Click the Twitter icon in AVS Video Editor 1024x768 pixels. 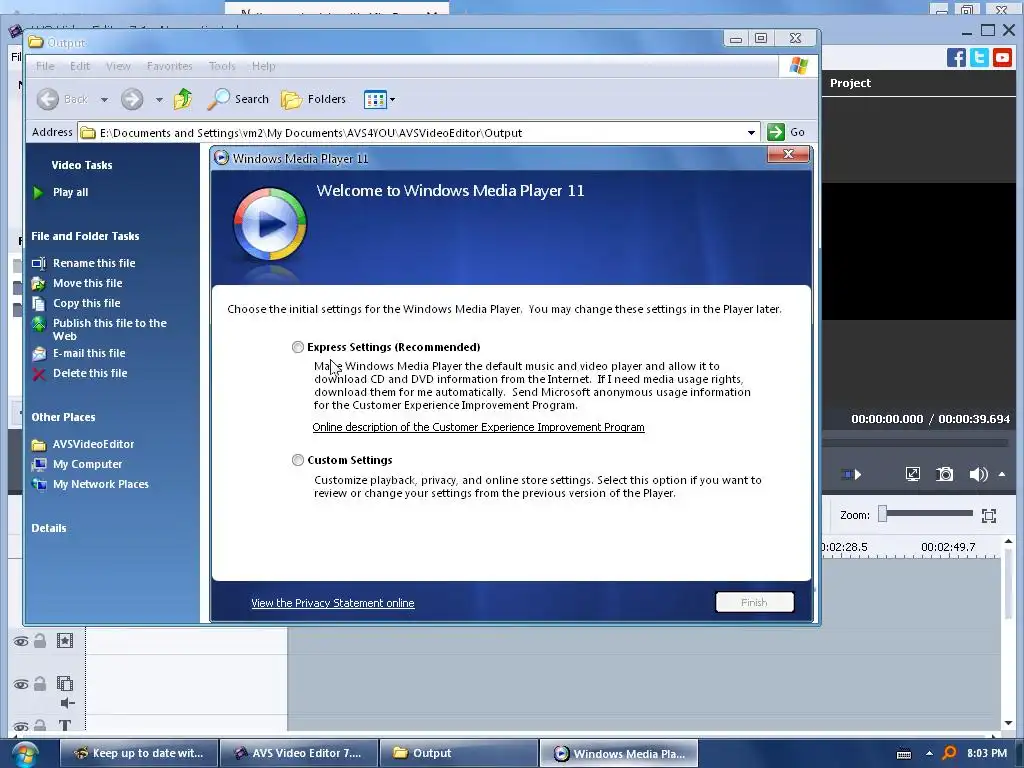coord(979,57)
